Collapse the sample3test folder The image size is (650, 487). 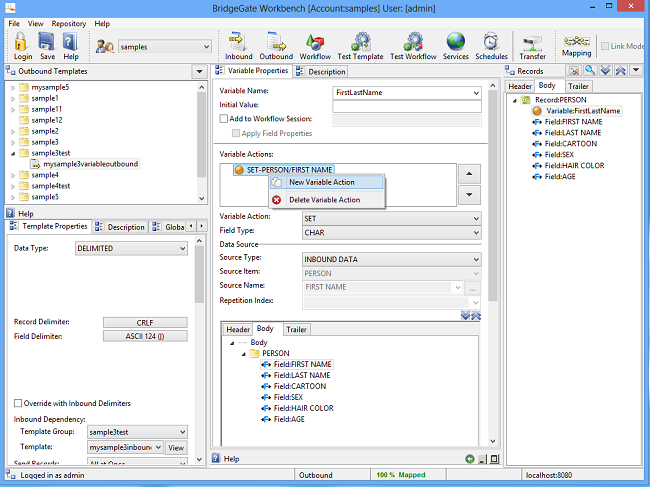tap(13, 153)
